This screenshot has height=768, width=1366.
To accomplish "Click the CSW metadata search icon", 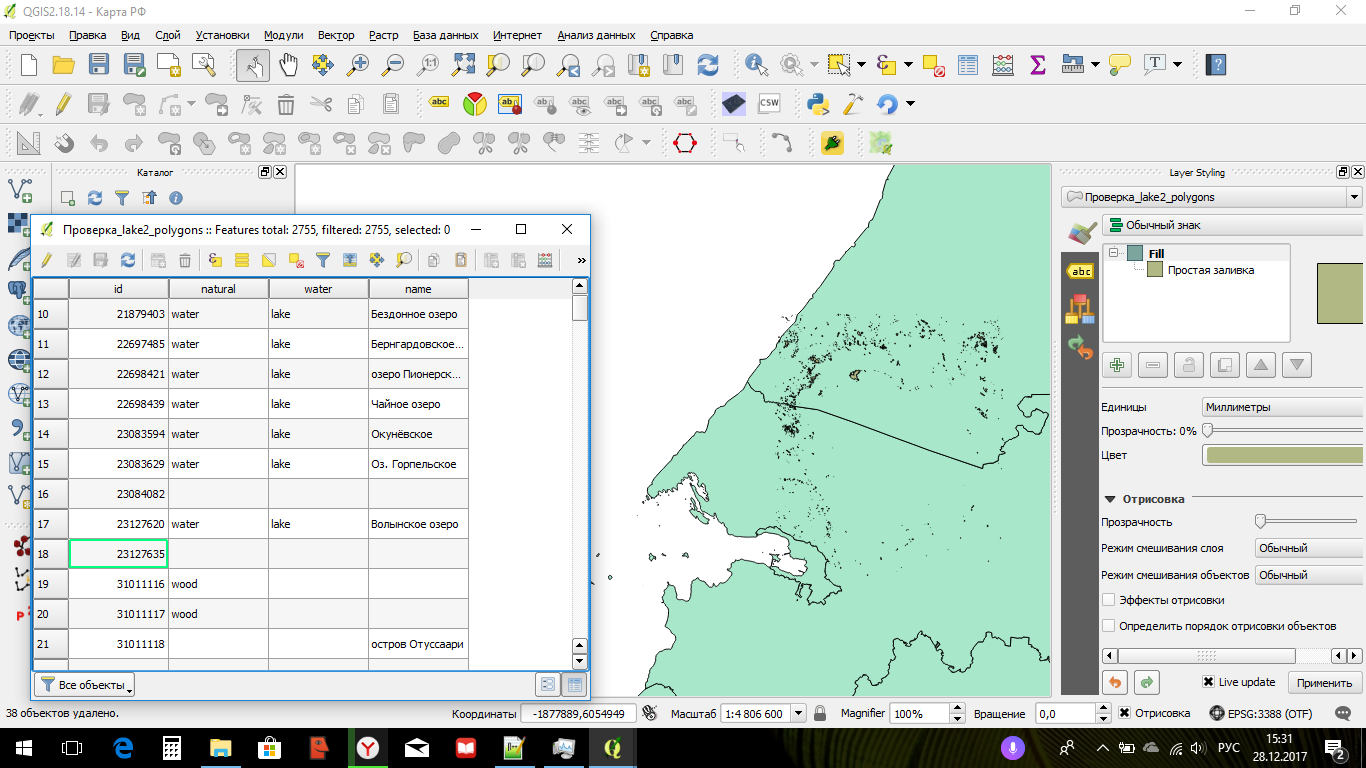I will tap(769, 104).
